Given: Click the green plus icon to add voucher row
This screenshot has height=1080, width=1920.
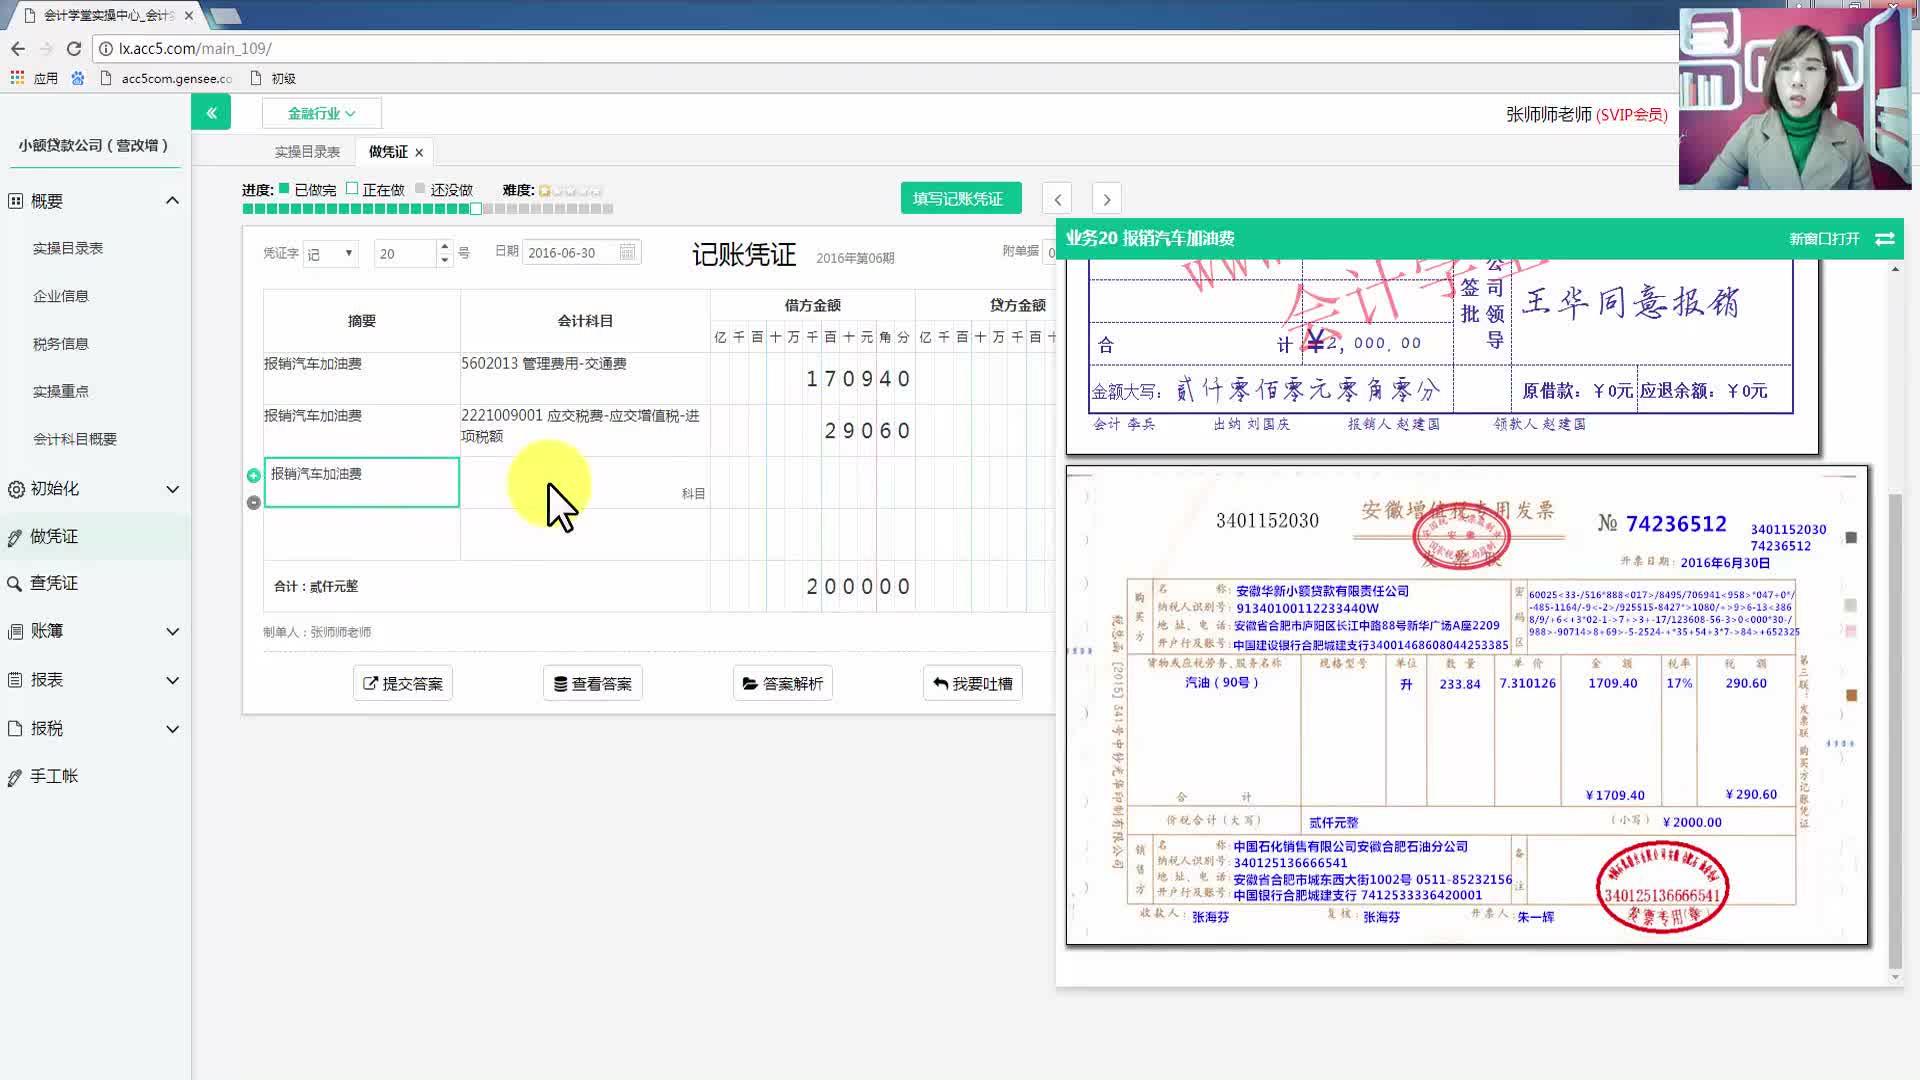Looking at the screenshot, I should (x=254, y=475).
